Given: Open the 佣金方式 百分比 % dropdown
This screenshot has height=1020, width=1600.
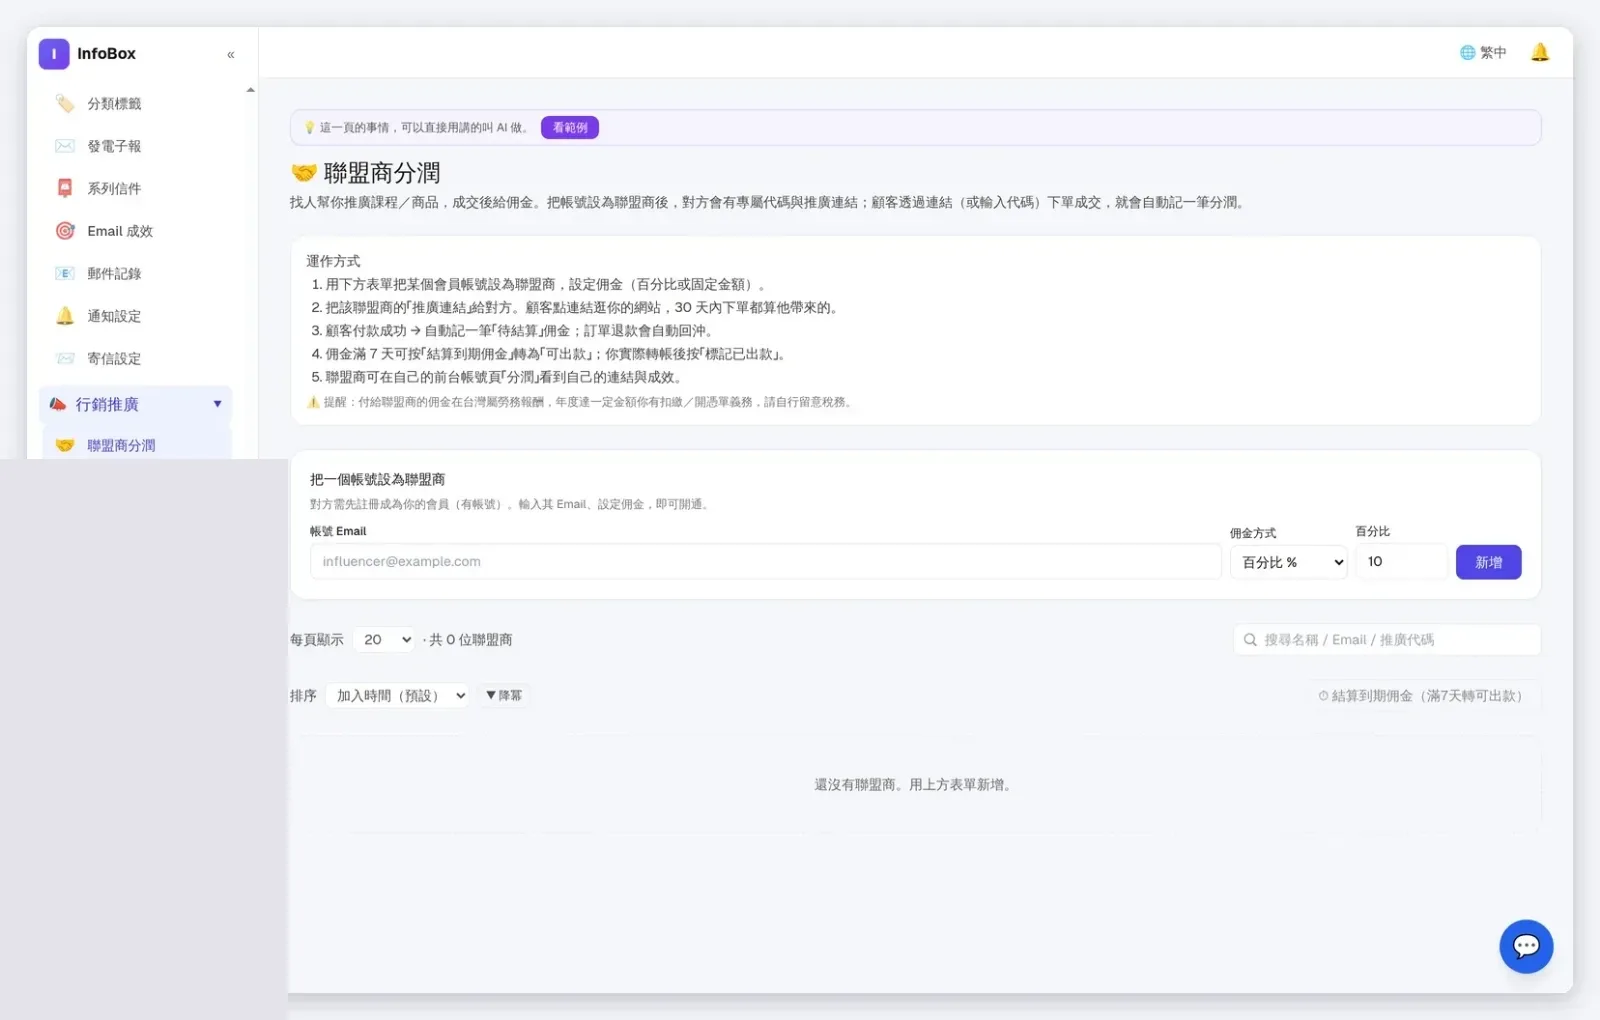Looking at the screenshot, I should [1288, 562].
